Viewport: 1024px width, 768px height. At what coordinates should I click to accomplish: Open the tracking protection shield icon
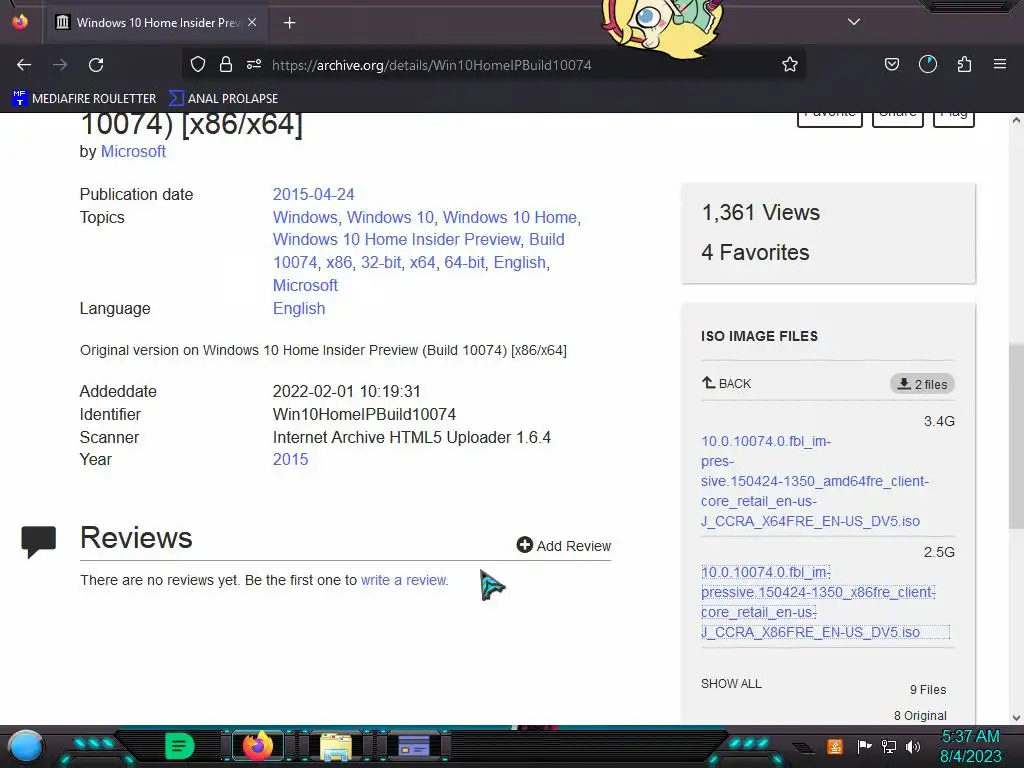tap(198, 64)
